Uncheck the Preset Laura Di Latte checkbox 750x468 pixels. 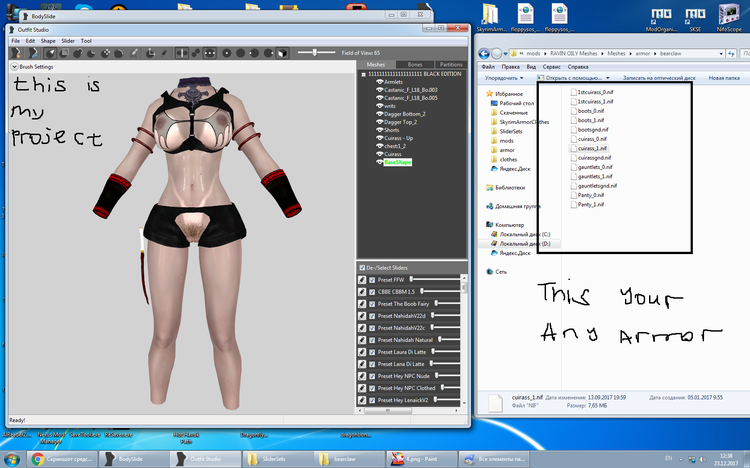(372, 352)
